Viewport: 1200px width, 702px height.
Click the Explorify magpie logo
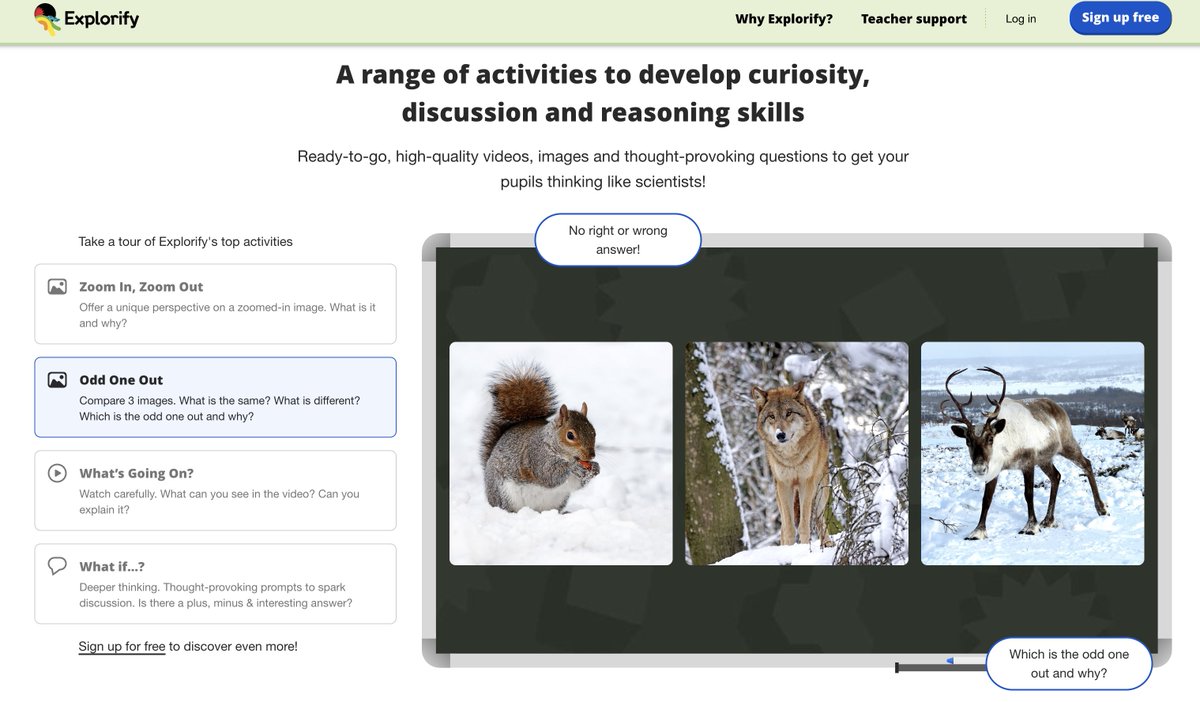click(45, 18)
